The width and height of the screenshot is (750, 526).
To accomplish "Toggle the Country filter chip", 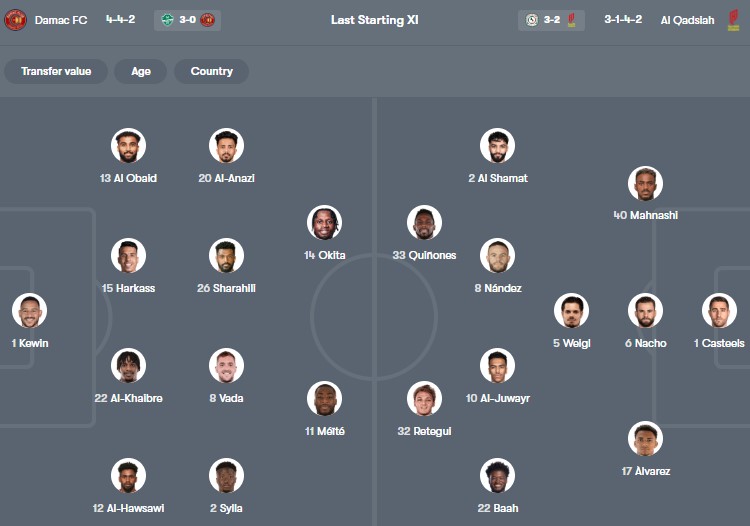I will [x=211, y=72].
